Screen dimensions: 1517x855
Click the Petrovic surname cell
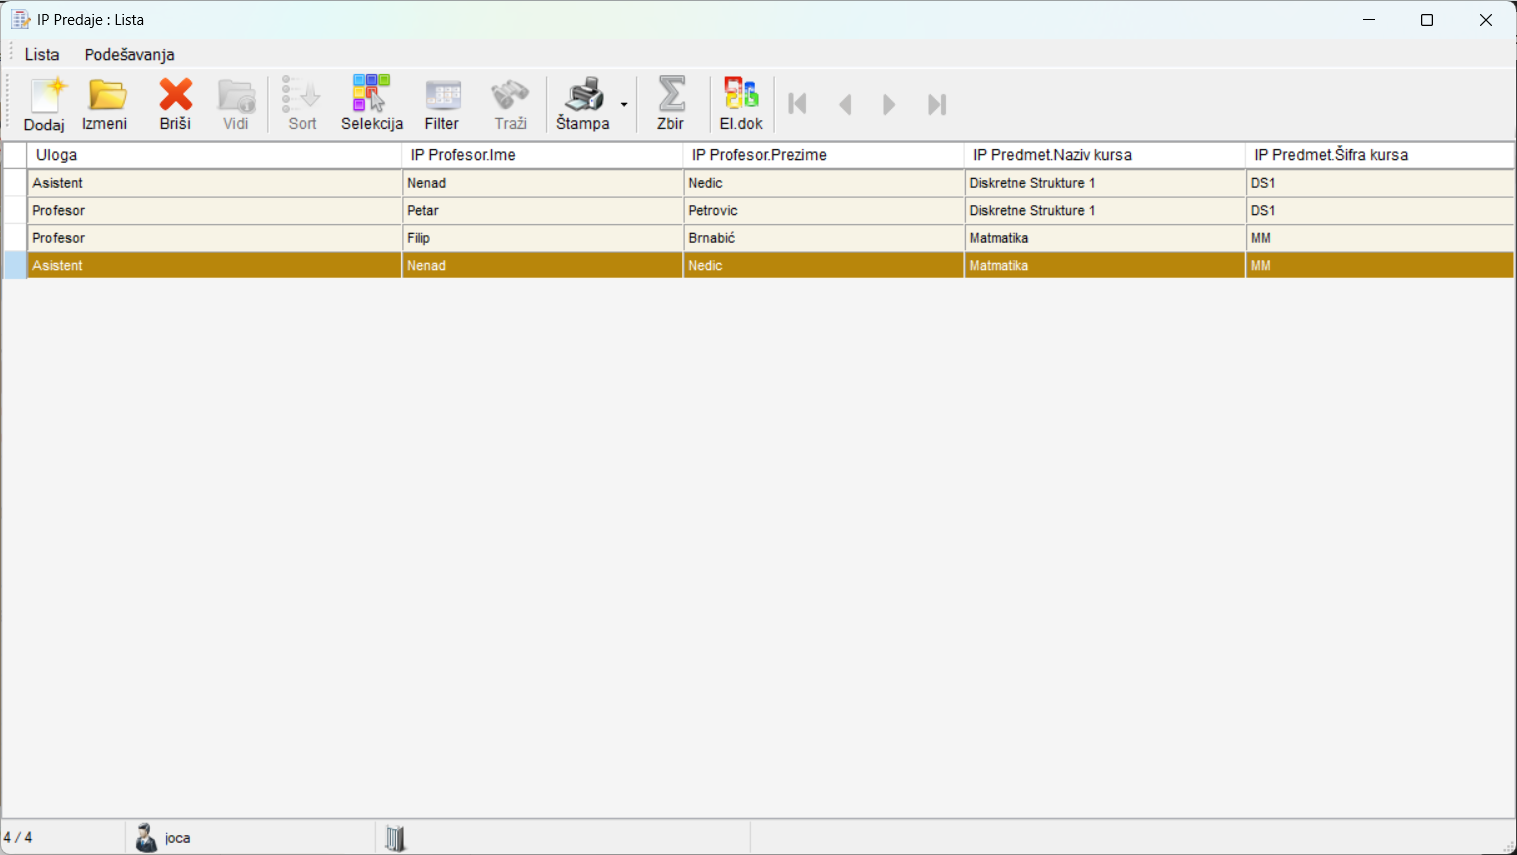point(824,211)
